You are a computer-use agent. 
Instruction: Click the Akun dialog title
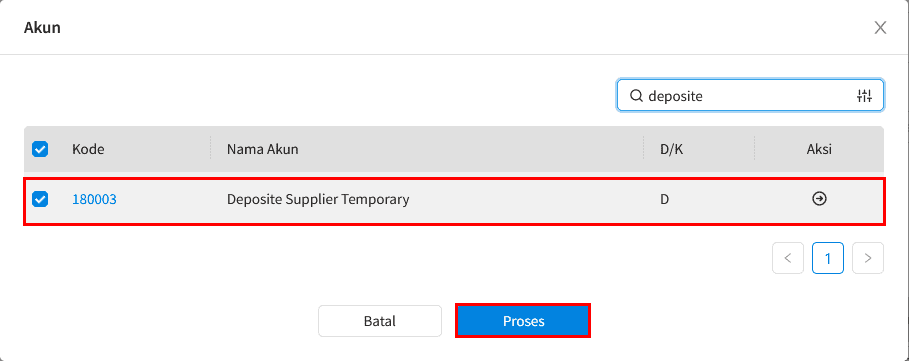42,27
